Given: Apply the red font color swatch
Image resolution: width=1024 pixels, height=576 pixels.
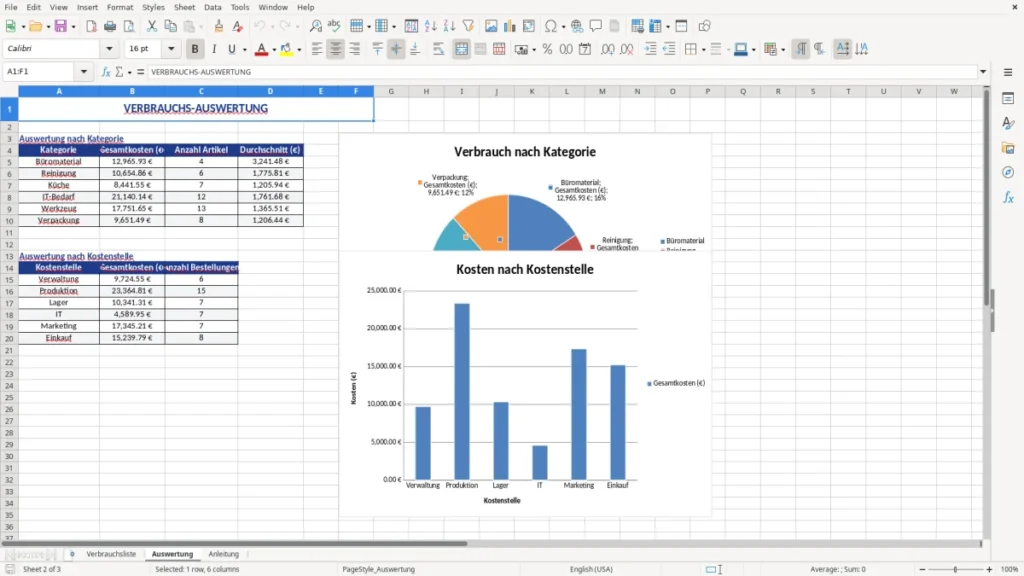Looking at the screenshot, I should (261, 49).
